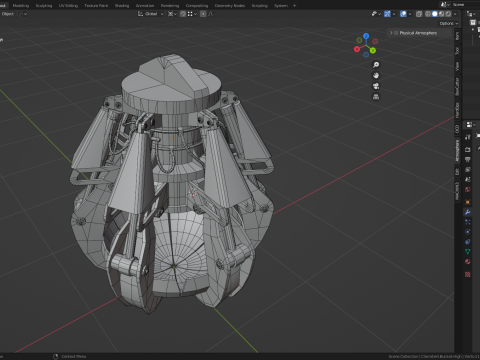Open proportional editing falloff dropdown
This screenshot has width=480, height=360.
pos(212,14)
